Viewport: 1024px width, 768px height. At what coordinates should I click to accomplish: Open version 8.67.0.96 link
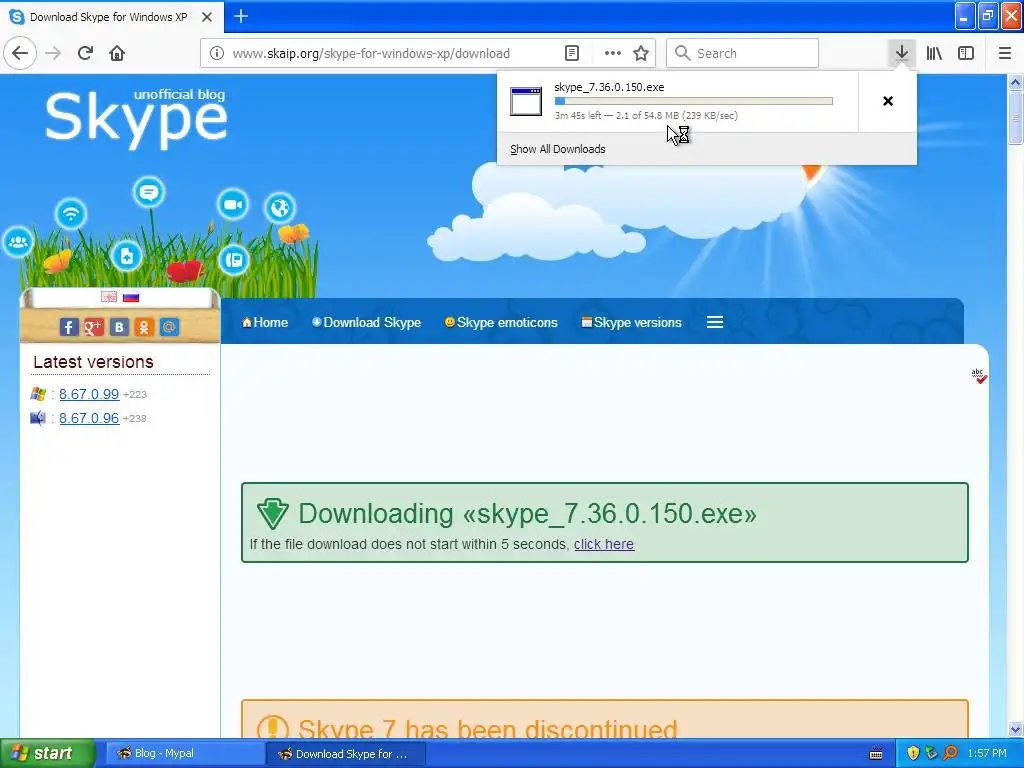click(x=89, y=418)
